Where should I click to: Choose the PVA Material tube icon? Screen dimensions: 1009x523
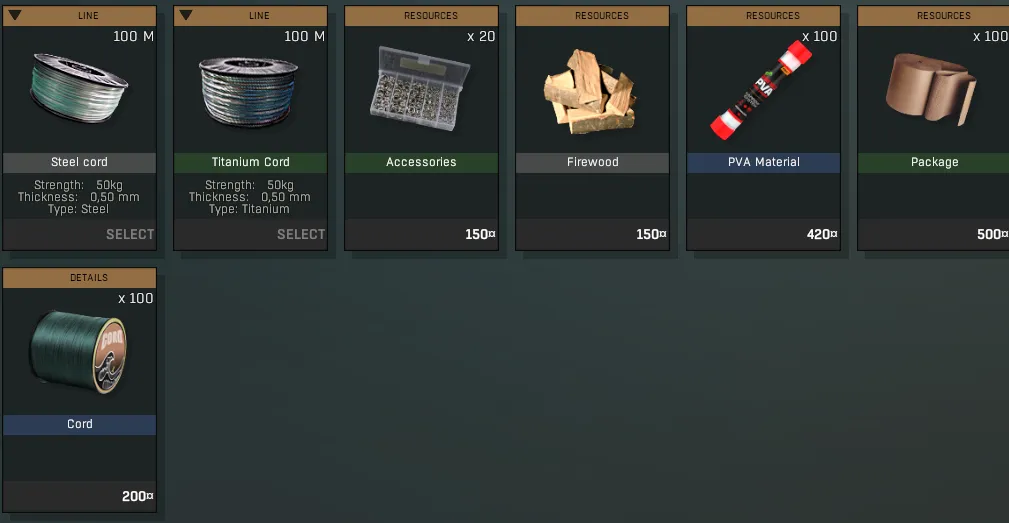pos(761,91)
